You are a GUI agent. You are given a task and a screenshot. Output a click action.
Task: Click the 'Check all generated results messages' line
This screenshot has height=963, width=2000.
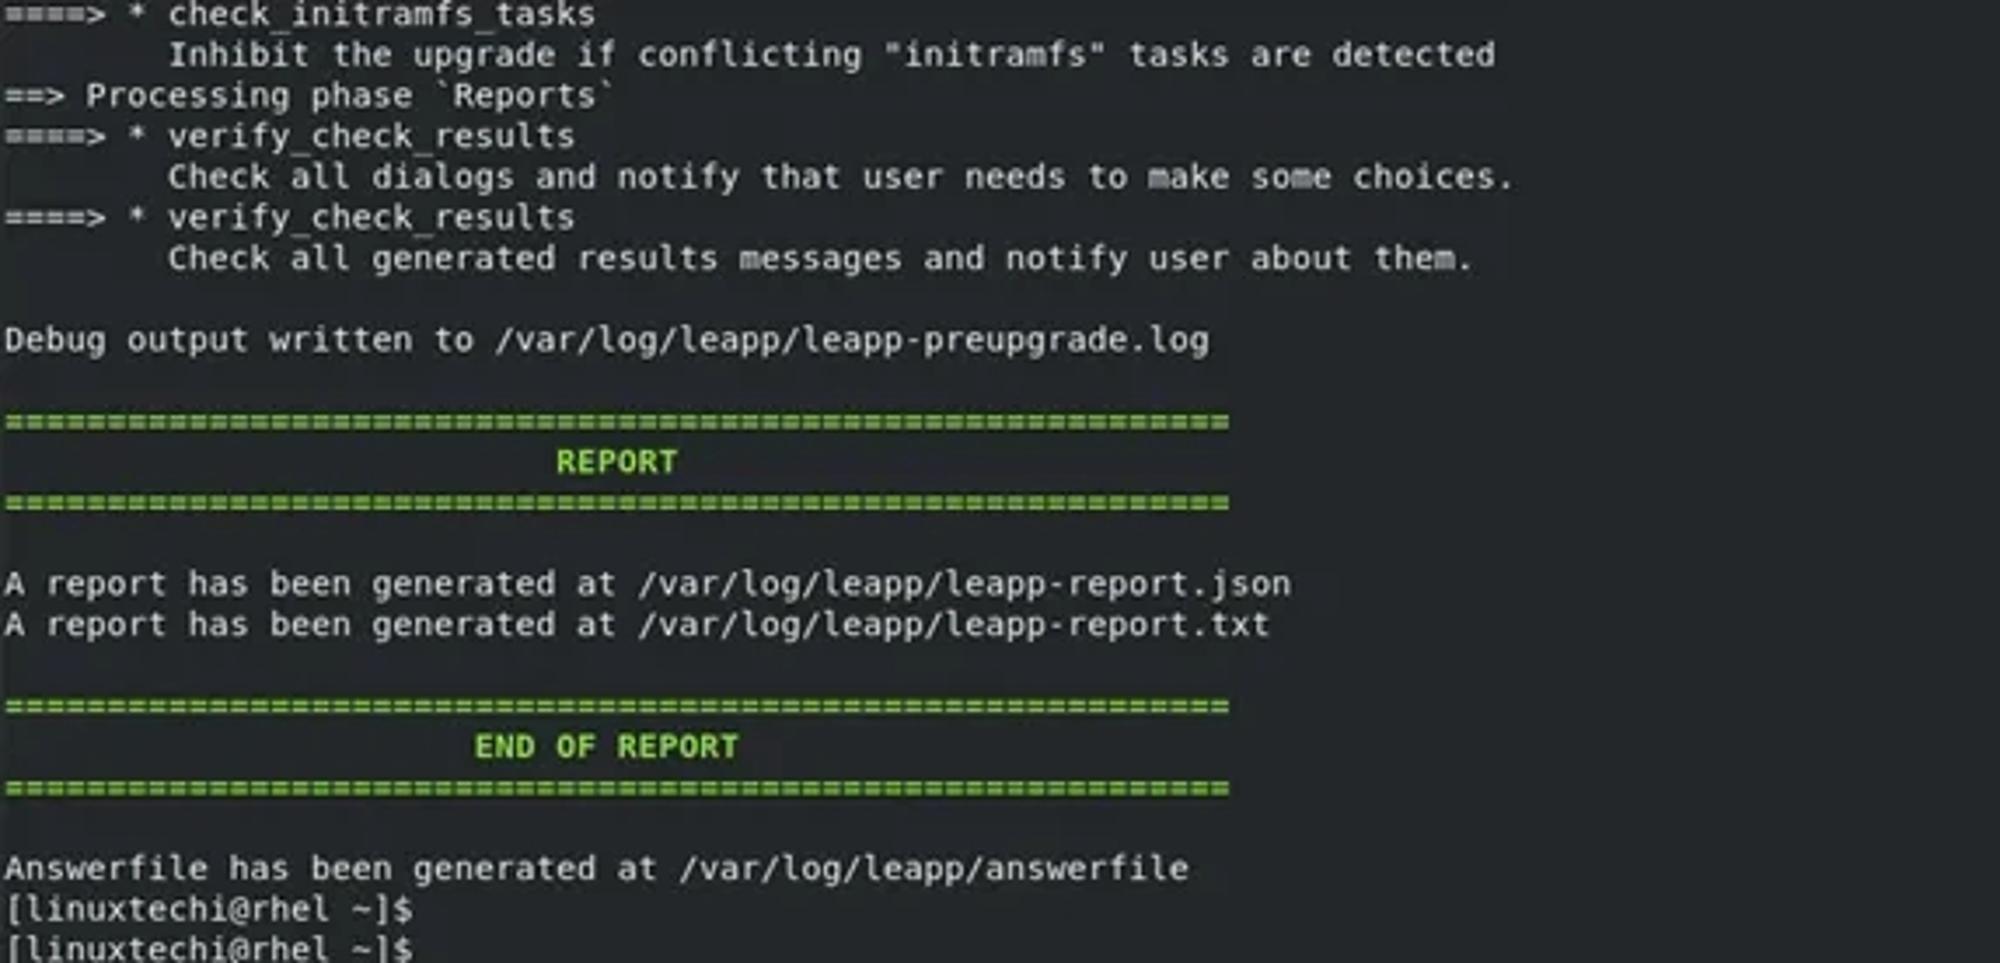pyautogui.click(x=820, y=259)
